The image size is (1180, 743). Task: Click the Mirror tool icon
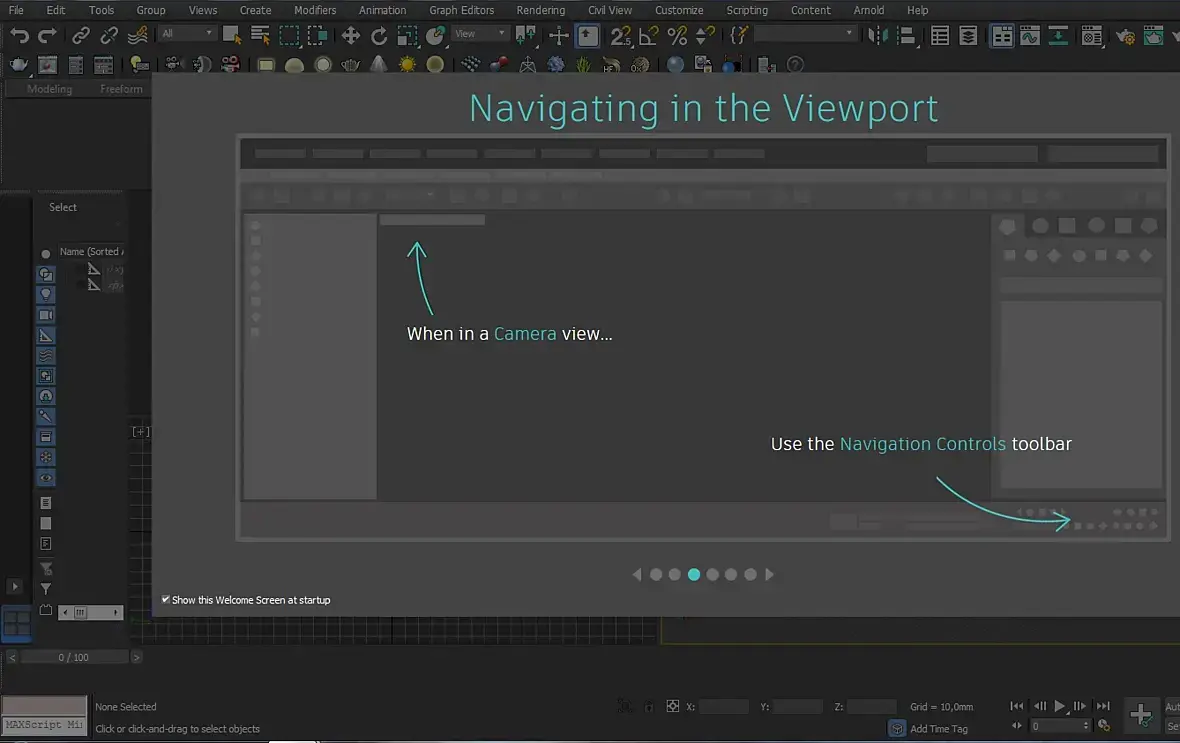pyautogui.click(x=877, y=35)
